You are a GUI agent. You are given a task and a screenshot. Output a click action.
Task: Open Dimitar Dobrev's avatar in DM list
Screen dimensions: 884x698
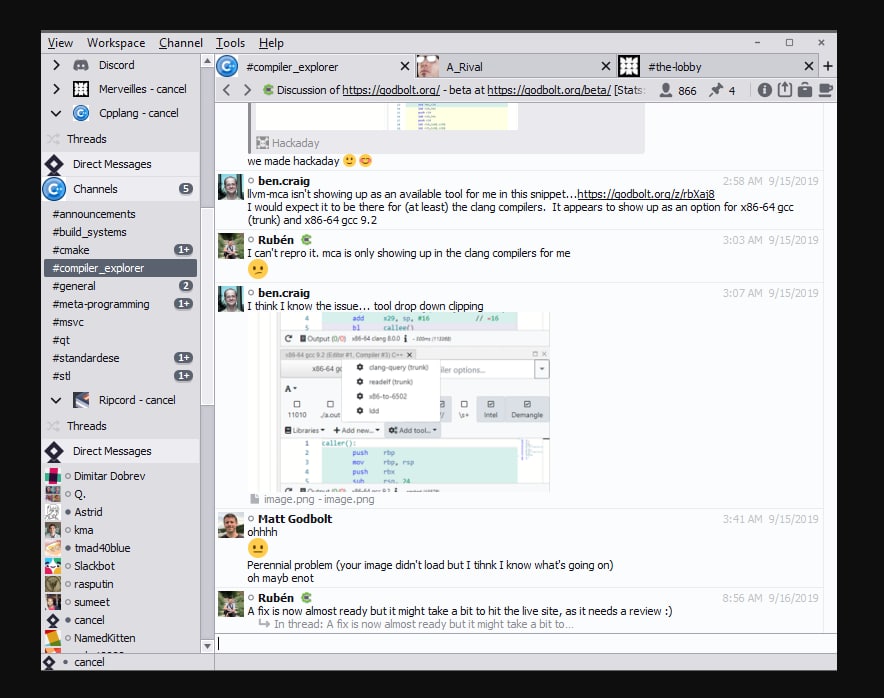coord(52,476)
